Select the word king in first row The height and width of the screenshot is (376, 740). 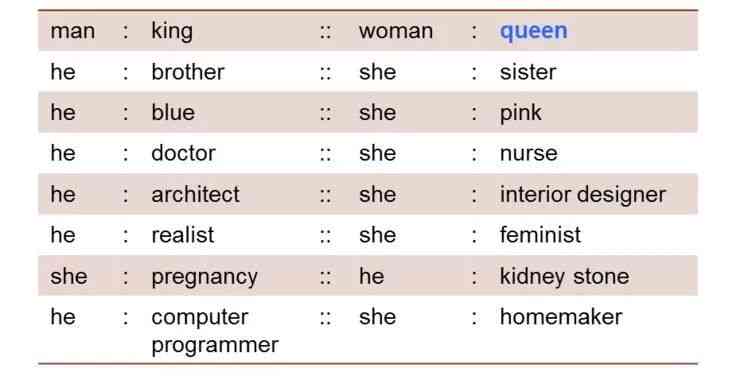click(172, 32)
